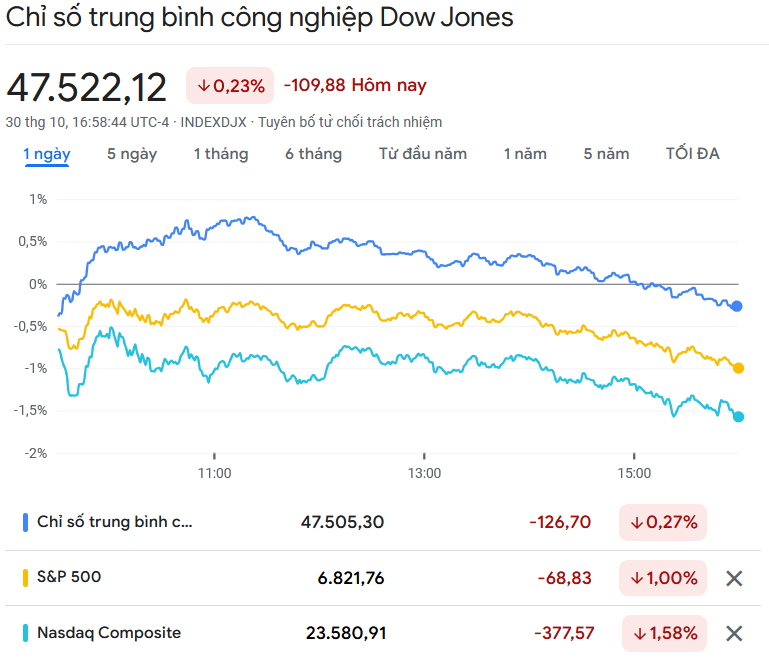The width and height of the screenshot is (769, 661).
Task: Switch to the "5 ngày" tab
Action: [x=132, y=154]
